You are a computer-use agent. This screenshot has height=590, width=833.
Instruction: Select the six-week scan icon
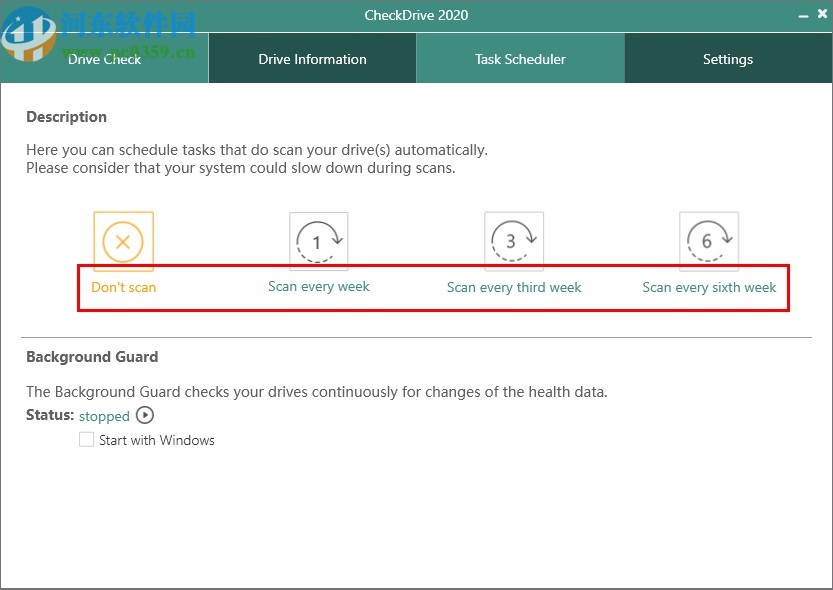pos(709,242)
